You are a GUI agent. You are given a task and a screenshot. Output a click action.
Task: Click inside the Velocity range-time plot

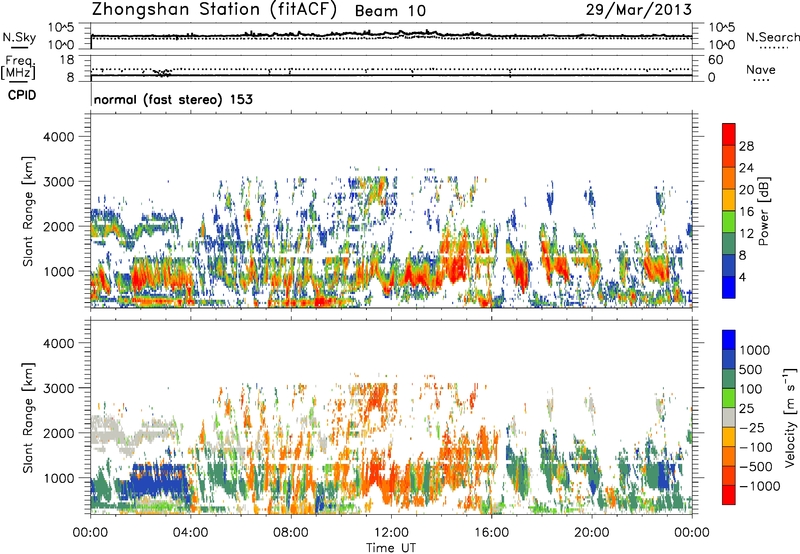click(391, 417)
